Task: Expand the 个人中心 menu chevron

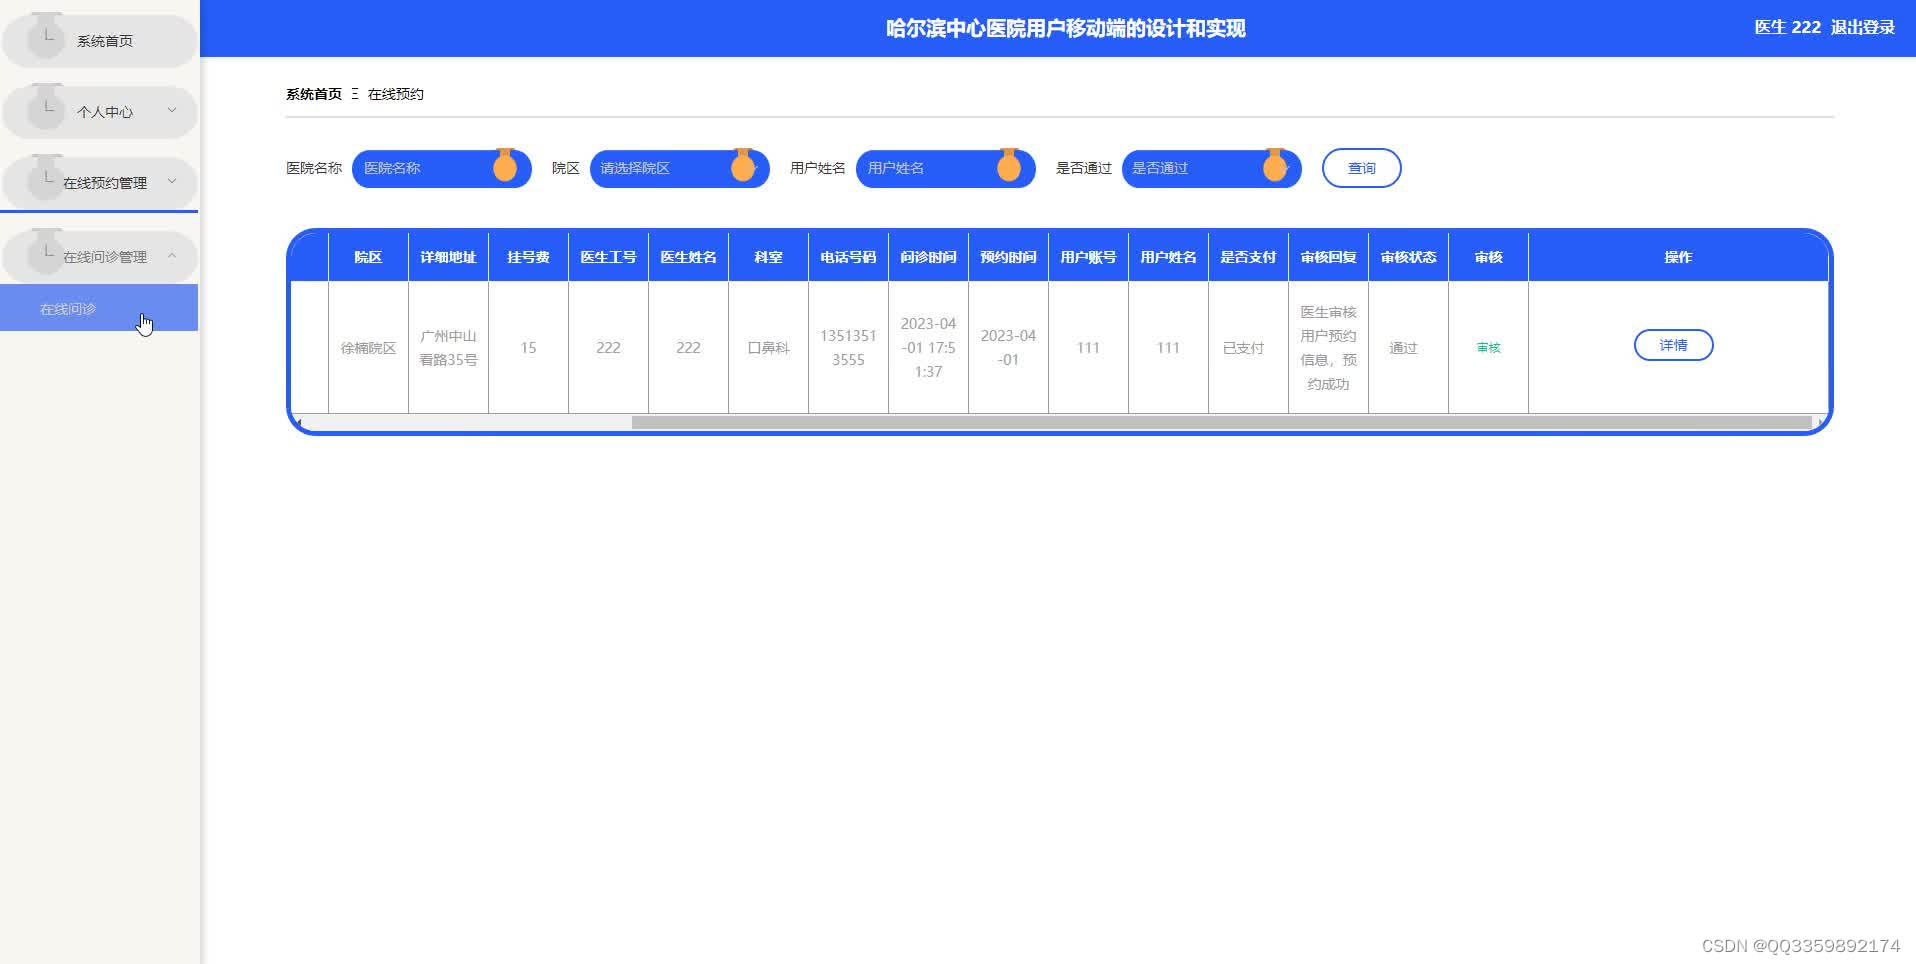Action: coord(172,111)
